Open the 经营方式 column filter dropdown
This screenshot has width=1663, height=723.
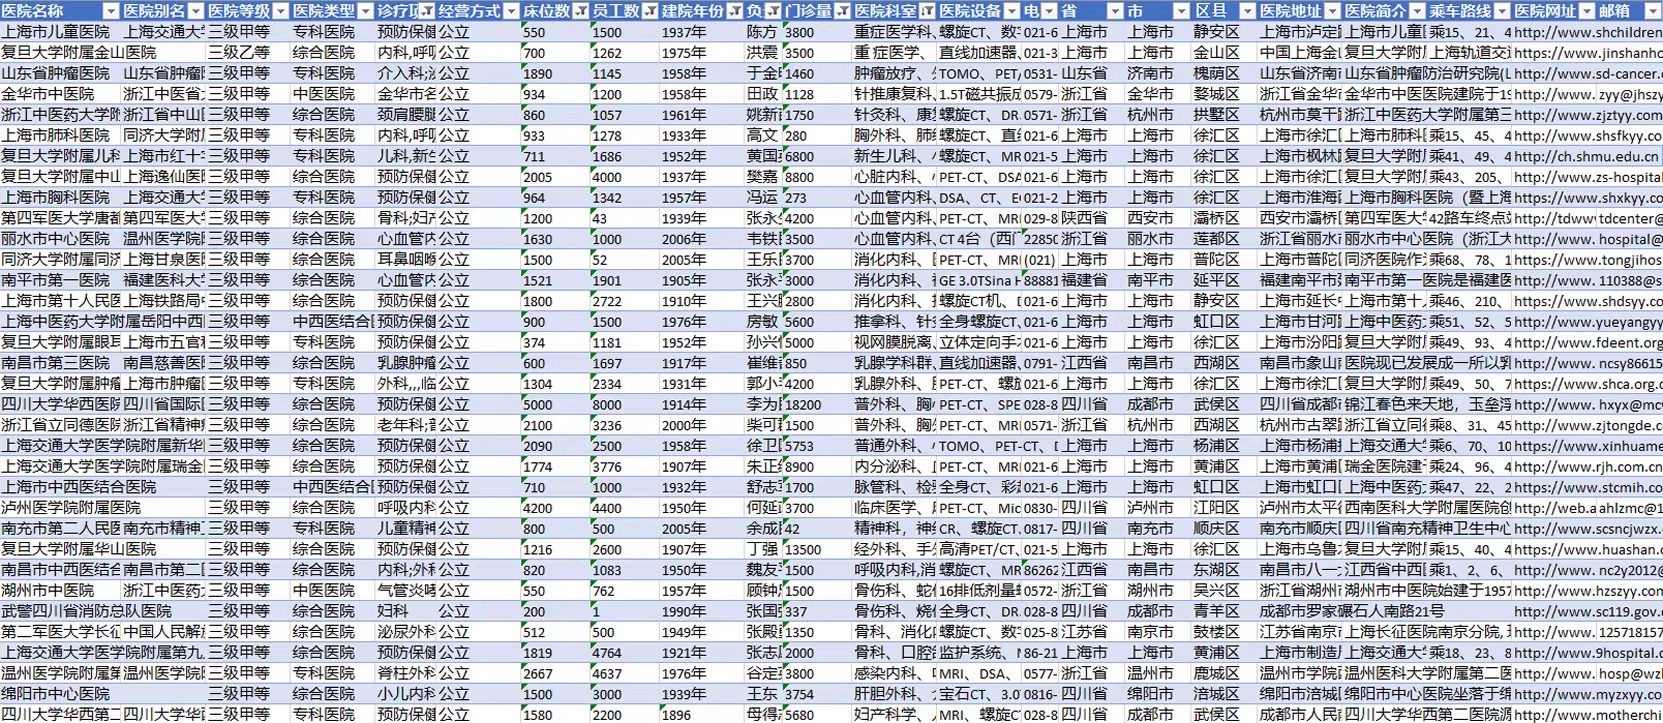pos(511,11)
